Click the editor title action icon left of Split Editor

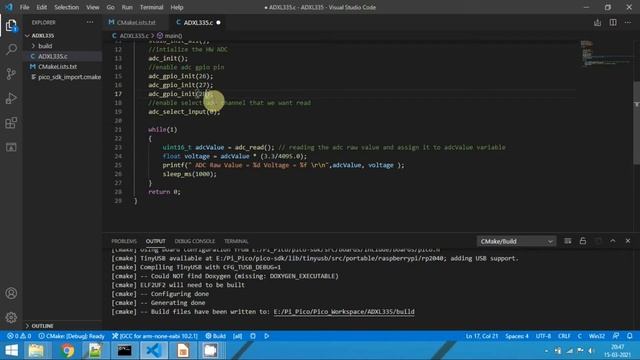[597, 22]
